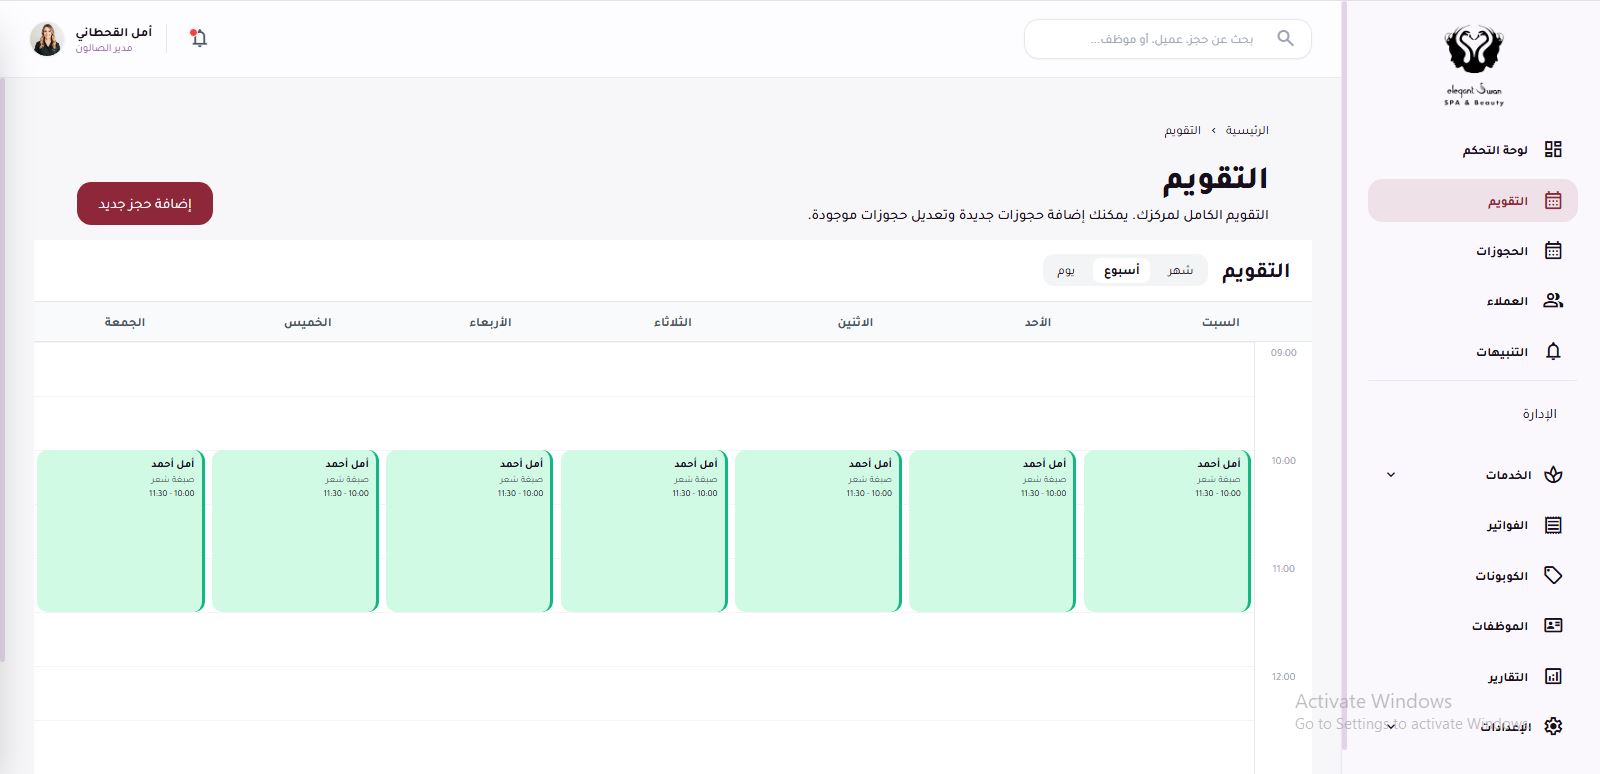Image resolution: width=1600 pixels, height=774 pixels.
Task: Open notification bell in top header
Action: pos(199,39)
